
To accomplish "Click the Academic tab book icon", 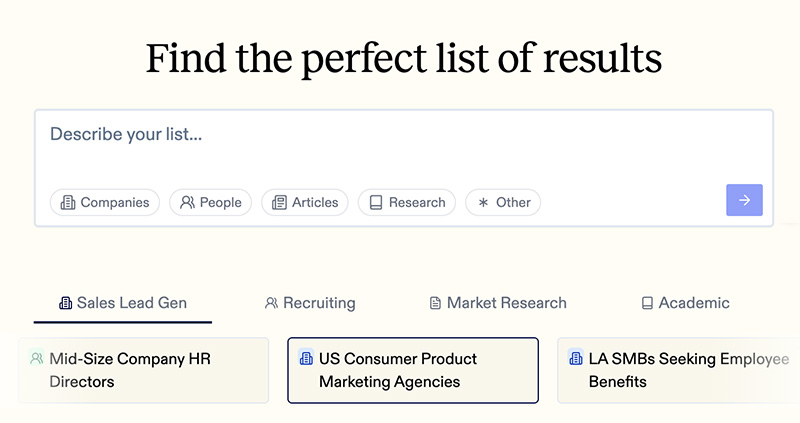I will [647, 303].
